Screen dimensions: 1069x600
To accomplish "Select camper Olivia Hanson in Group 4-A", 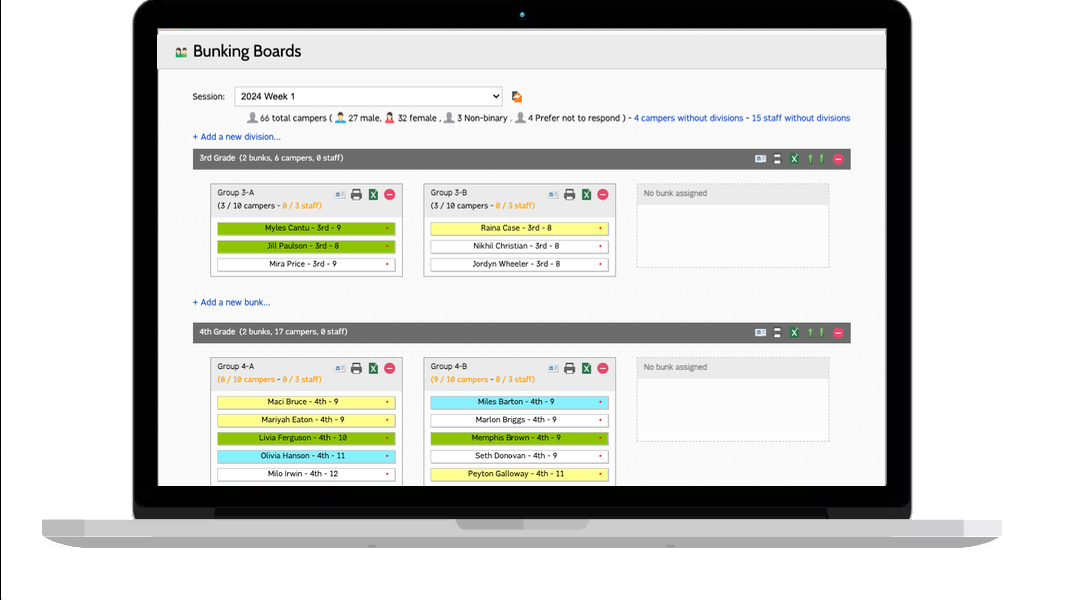I will coord(303,456).
